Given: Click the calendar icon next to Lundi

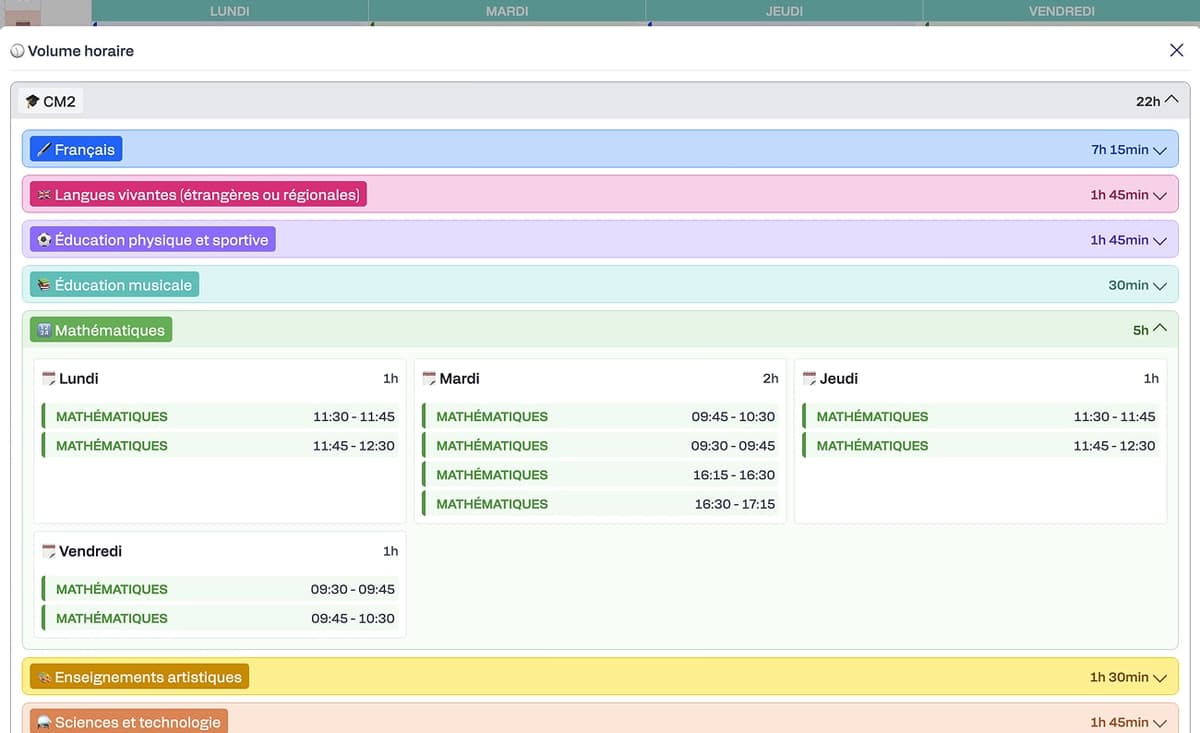Looking at the screenshot, I should click(x=48, y=379).
